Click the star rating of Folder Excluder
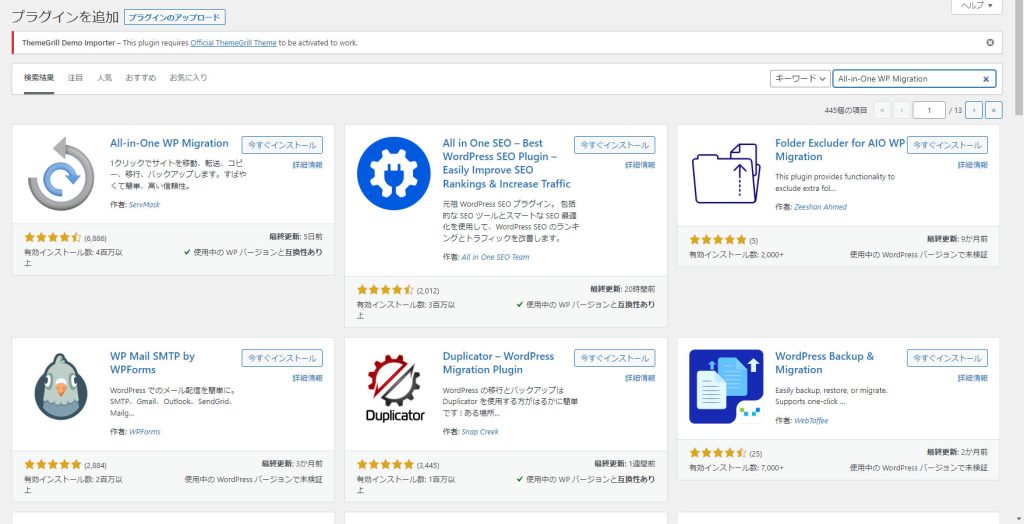Screen dimensions: 1024x524 [x=718, y=240]
